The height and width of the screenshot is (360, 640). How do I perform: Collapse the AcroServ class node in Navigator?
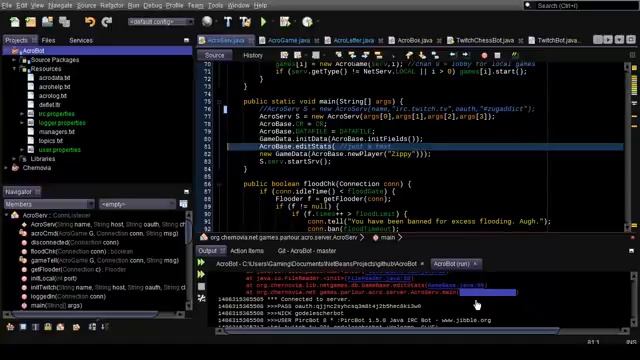pyautogui.click(x=7, y=215)
